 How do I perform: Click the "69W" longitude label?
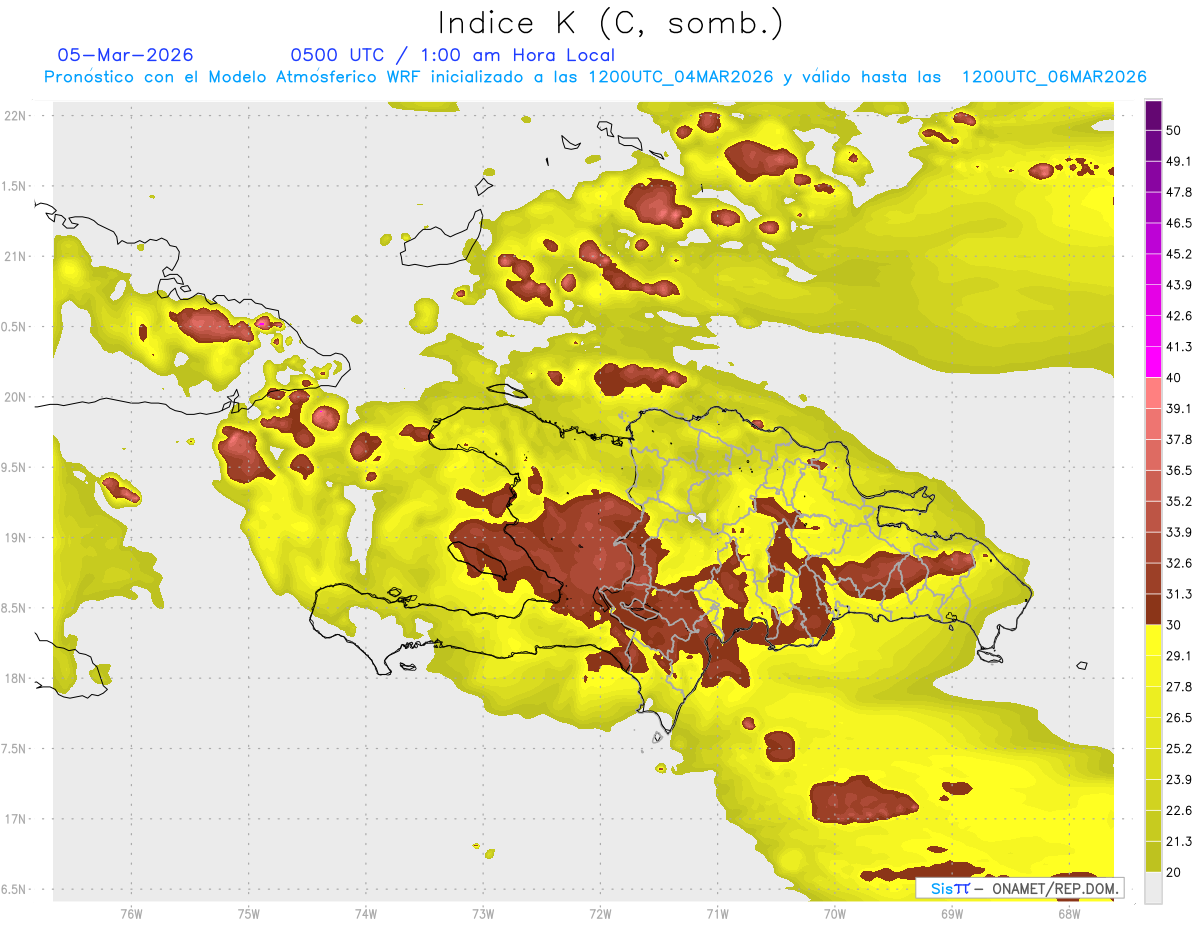(952, 914)
